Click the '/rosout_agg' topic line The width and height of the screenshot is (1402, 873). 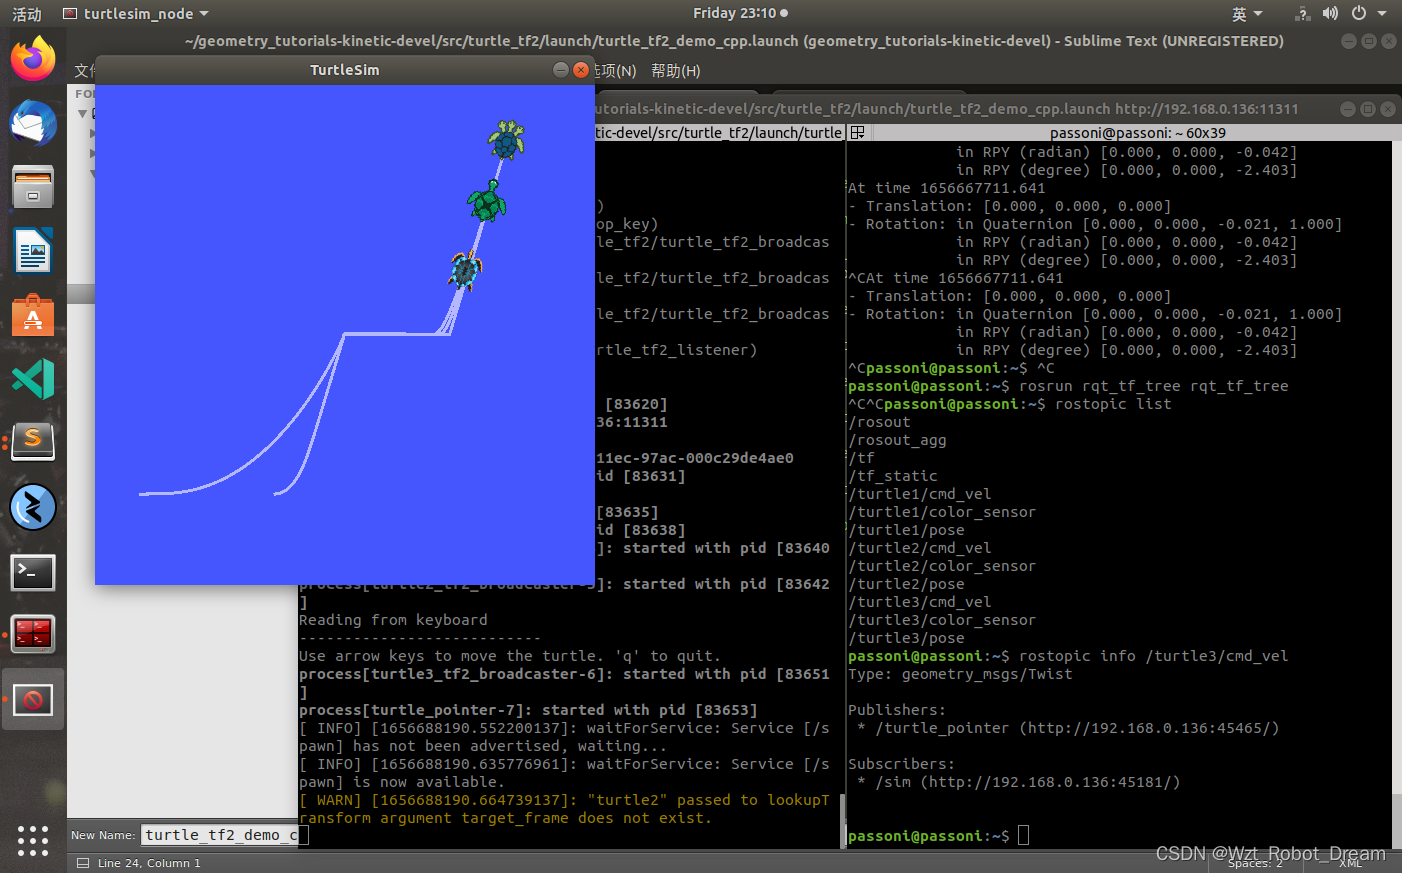(897, 440)
